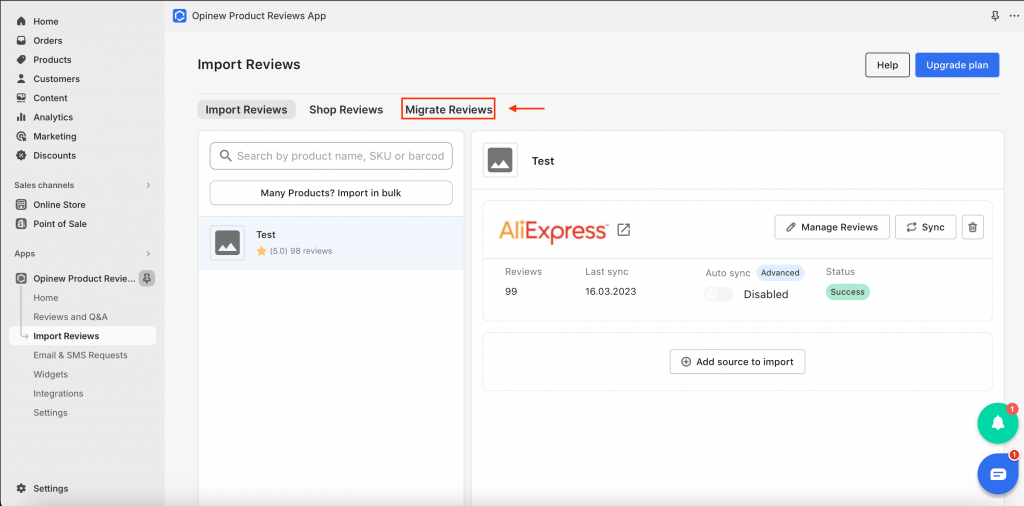This screenshot has width=1024, height=506.
Task: Open Point of Sale channel
Action: coord(60,223)
